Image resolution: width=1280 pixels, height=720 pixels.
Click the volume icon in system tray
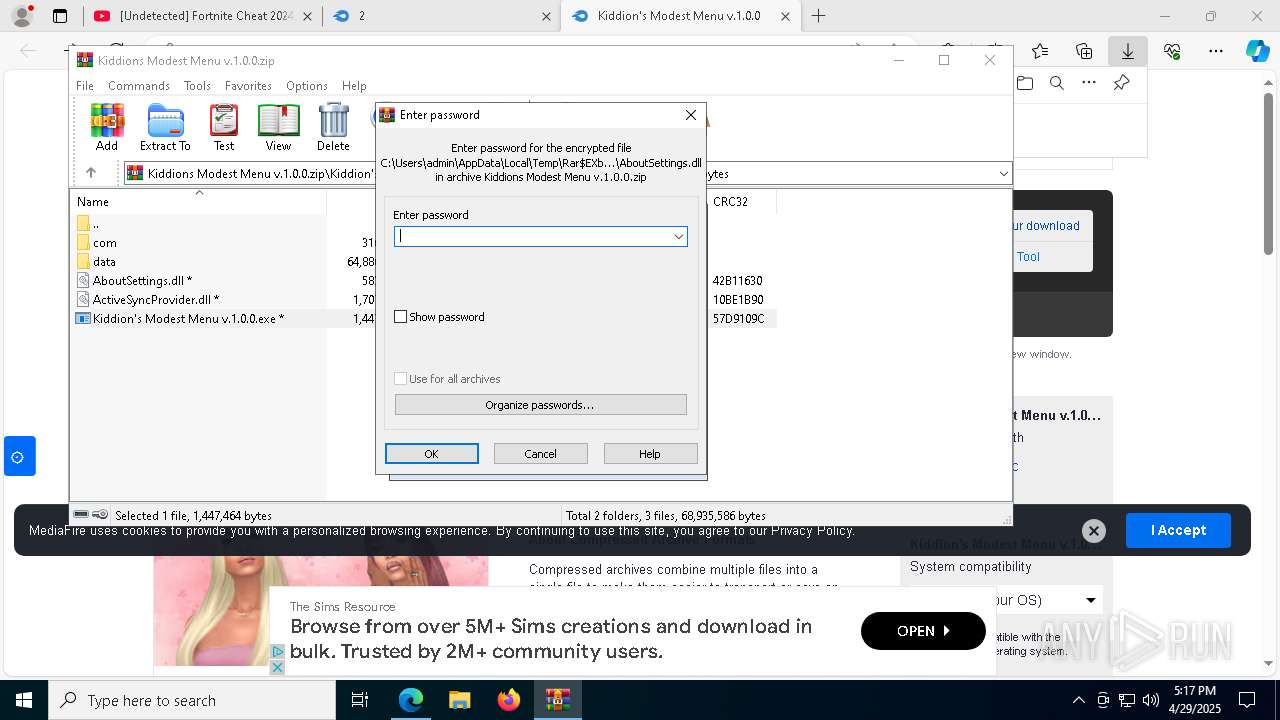[1151, 700]
